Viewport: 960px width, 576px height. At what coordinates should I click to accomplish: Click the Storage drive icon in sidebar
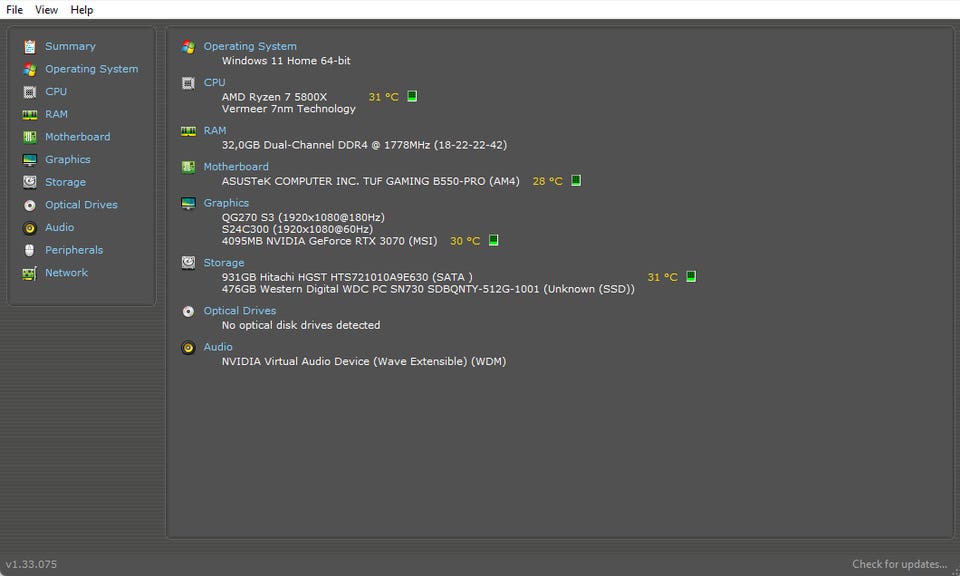(29, 182)
